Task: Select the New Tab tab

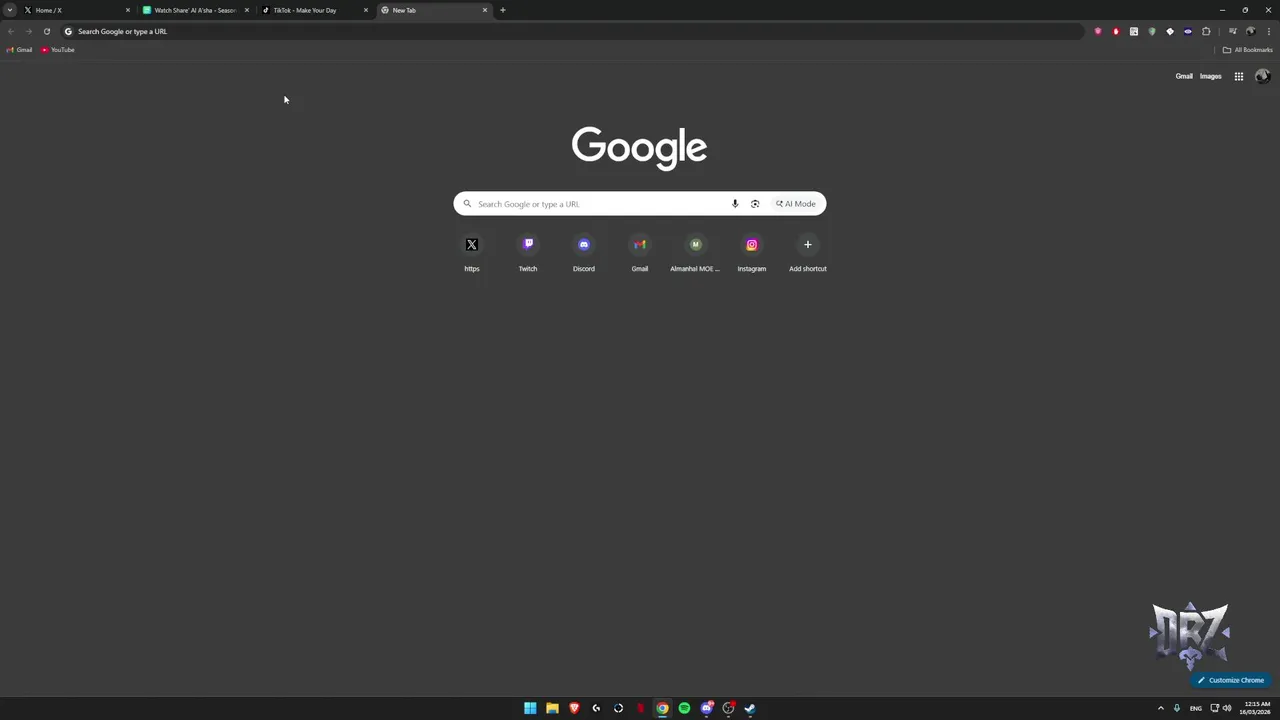Action: point(434,10)
